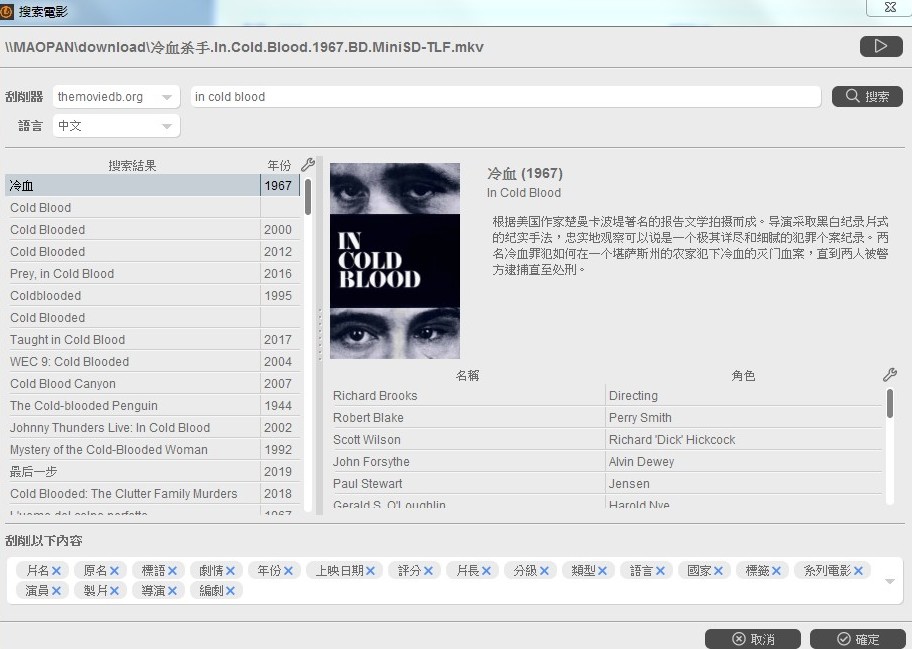Image resolution: width=912 pixels, height=649 pixels.
Task: Remove the 語言 tag
Action: (x=660, y=571)
